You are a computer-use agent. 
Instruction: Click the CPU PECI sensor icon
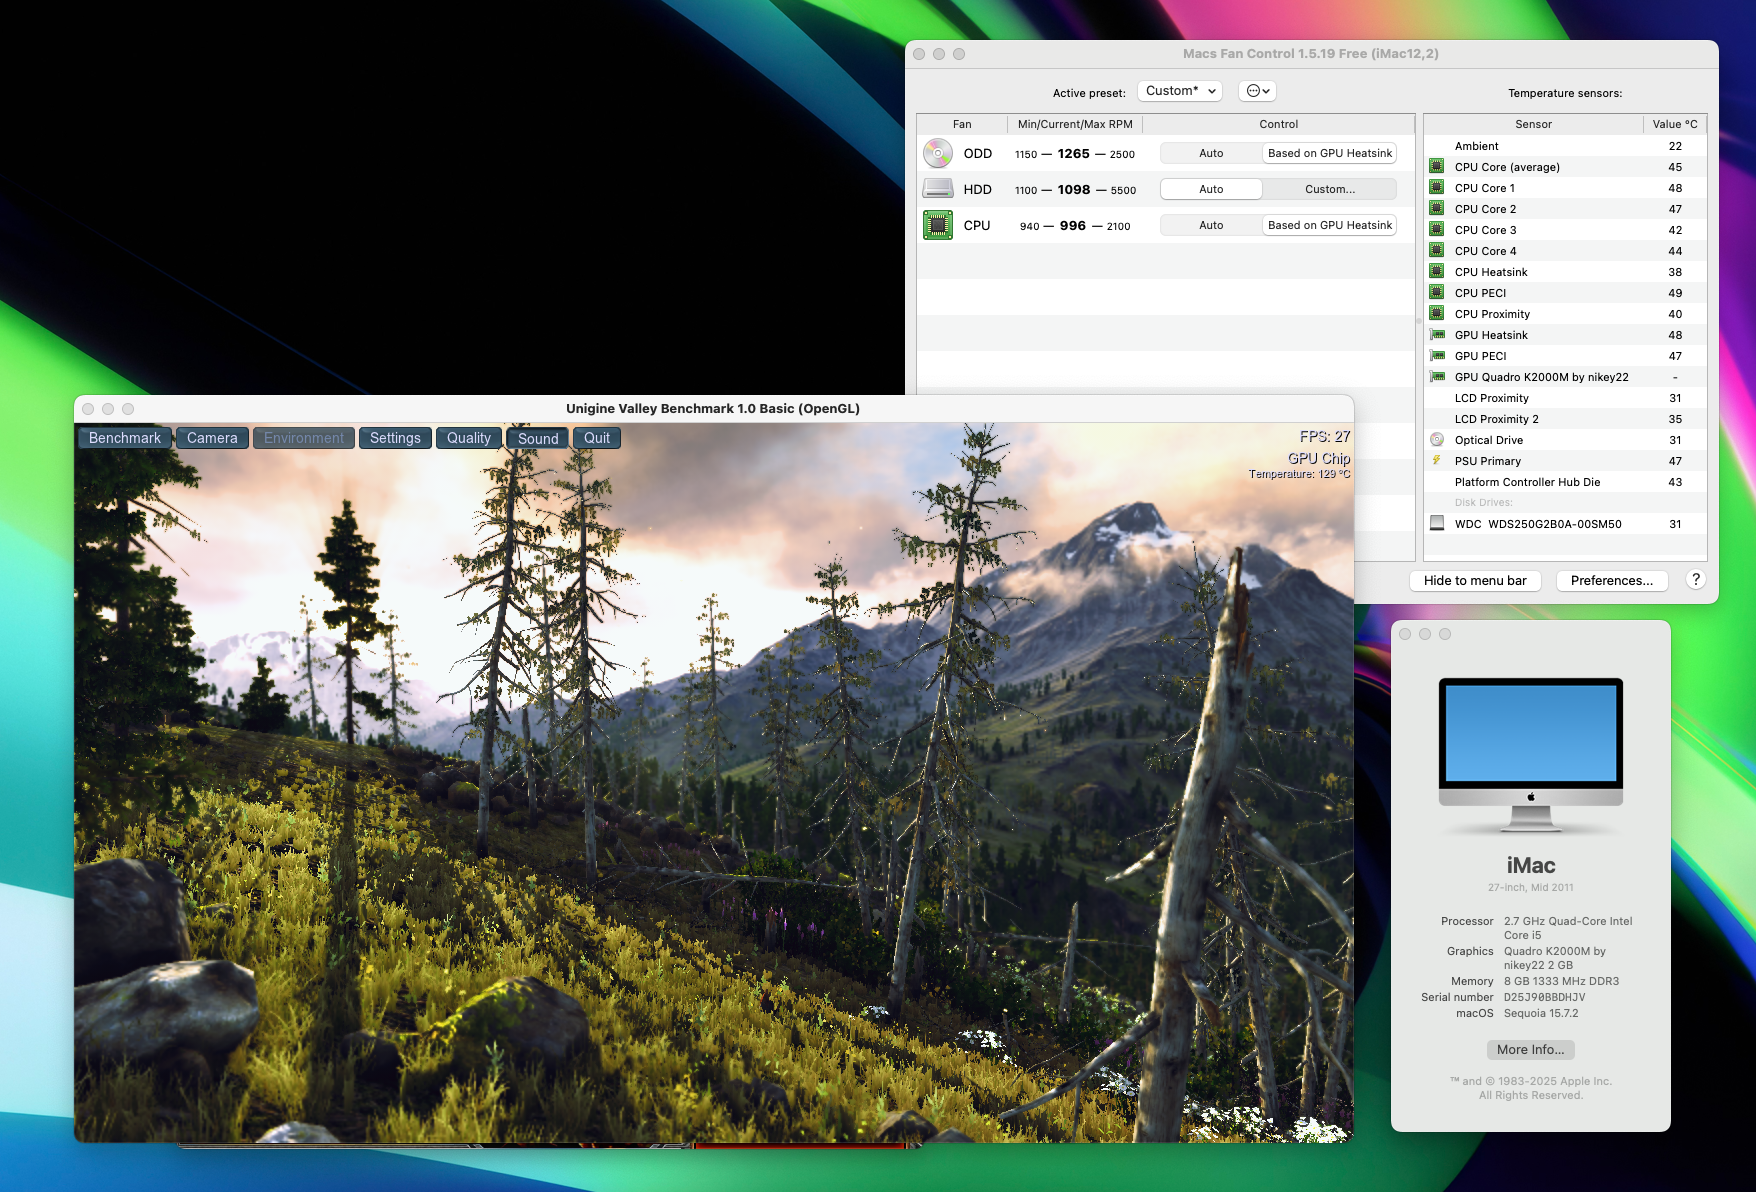click(1437, 292)
